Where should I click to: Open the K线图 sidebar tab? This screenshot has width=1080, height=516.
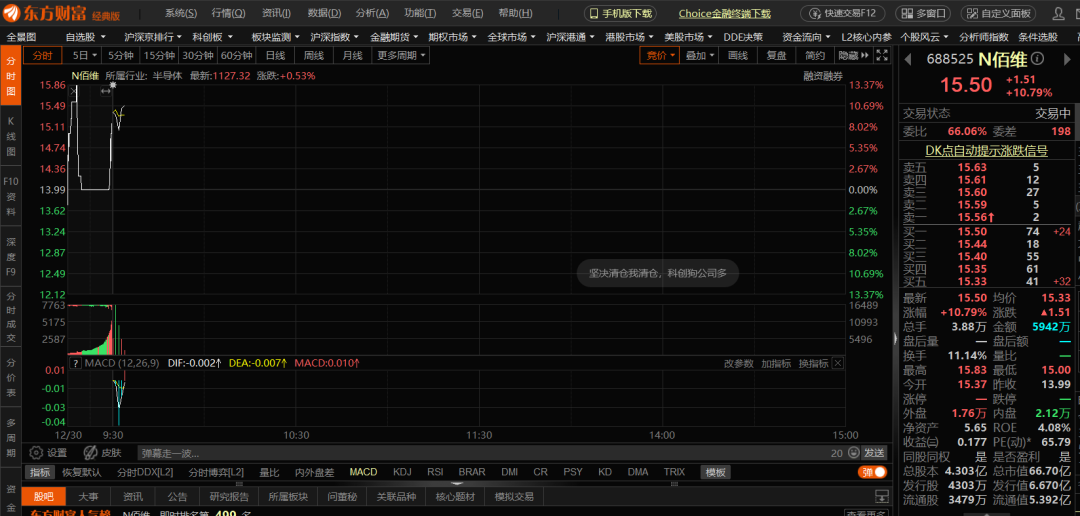click(10, 136)
